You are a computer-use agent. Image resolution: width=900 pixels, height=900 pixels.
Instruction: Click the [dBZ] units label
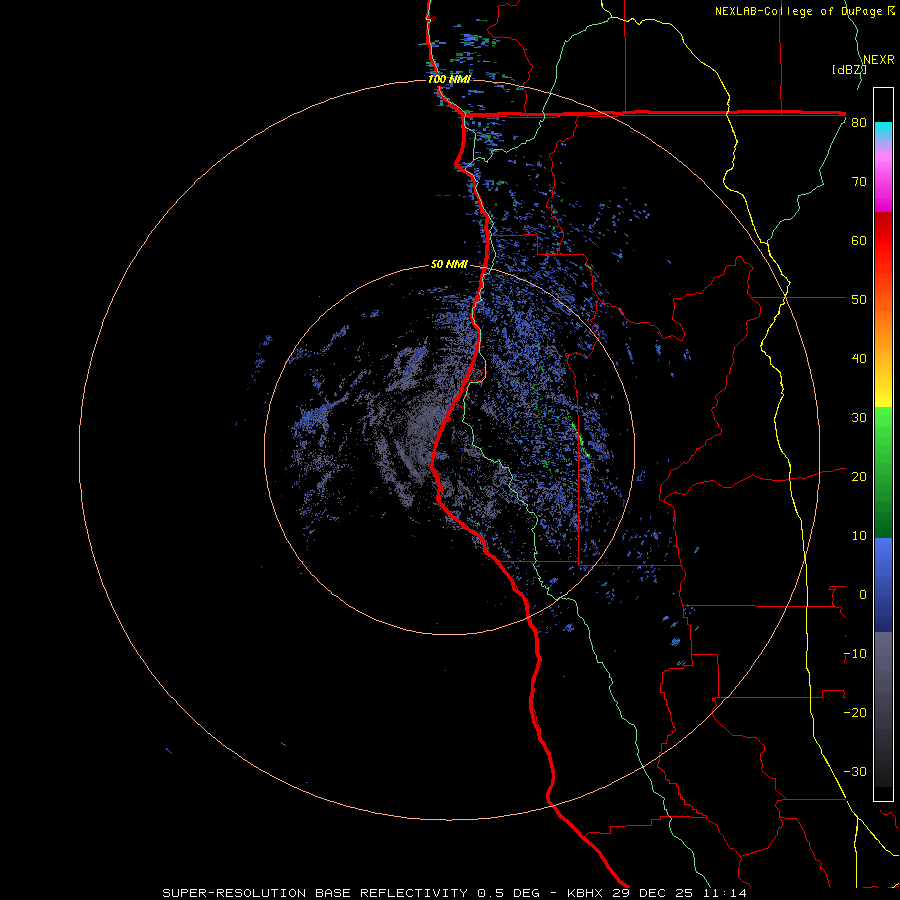point(849,70)
